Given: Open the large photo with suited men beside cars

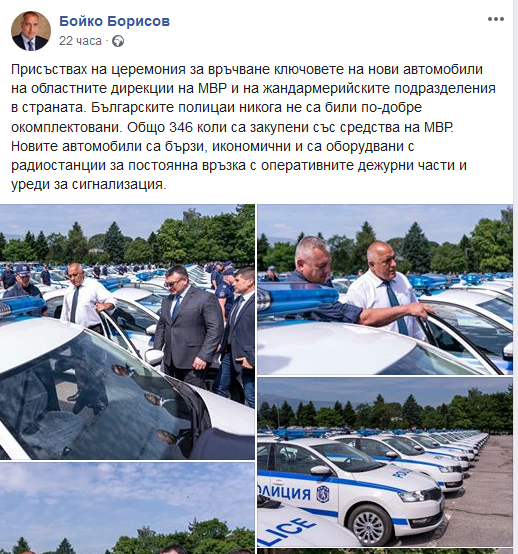Looking at the screenshot, I should 127,332.
